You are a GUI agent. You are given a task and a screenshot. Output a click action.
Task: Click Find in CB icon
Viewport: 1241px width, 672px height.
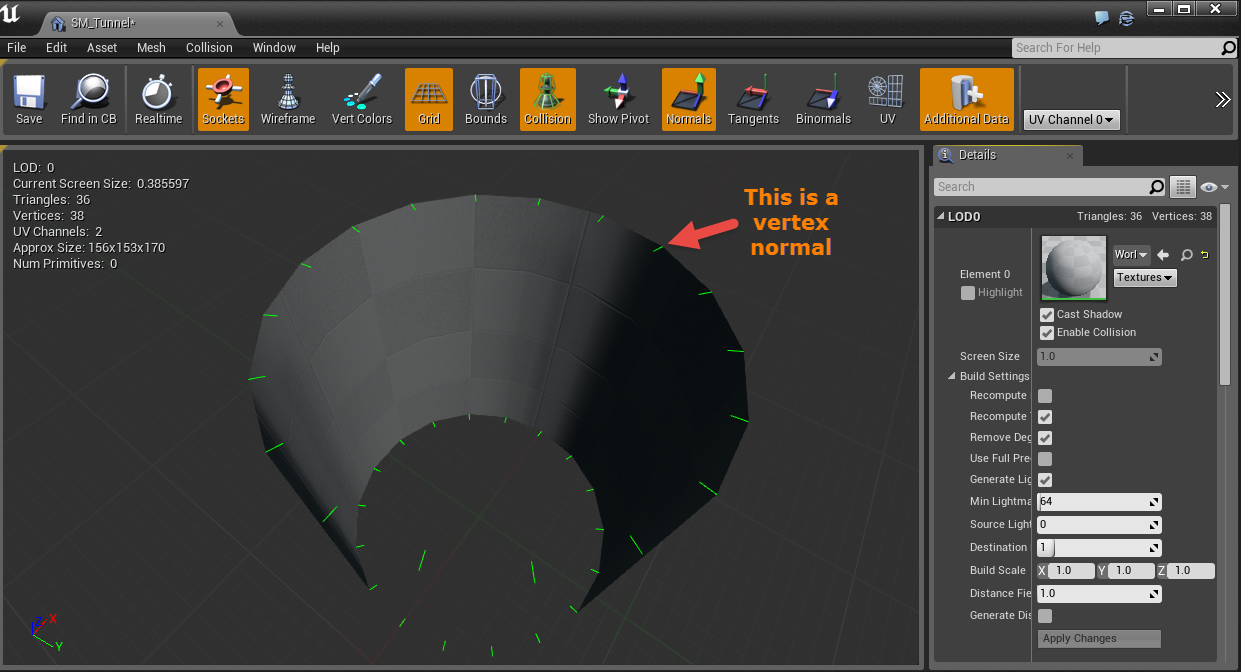(88, 100)
